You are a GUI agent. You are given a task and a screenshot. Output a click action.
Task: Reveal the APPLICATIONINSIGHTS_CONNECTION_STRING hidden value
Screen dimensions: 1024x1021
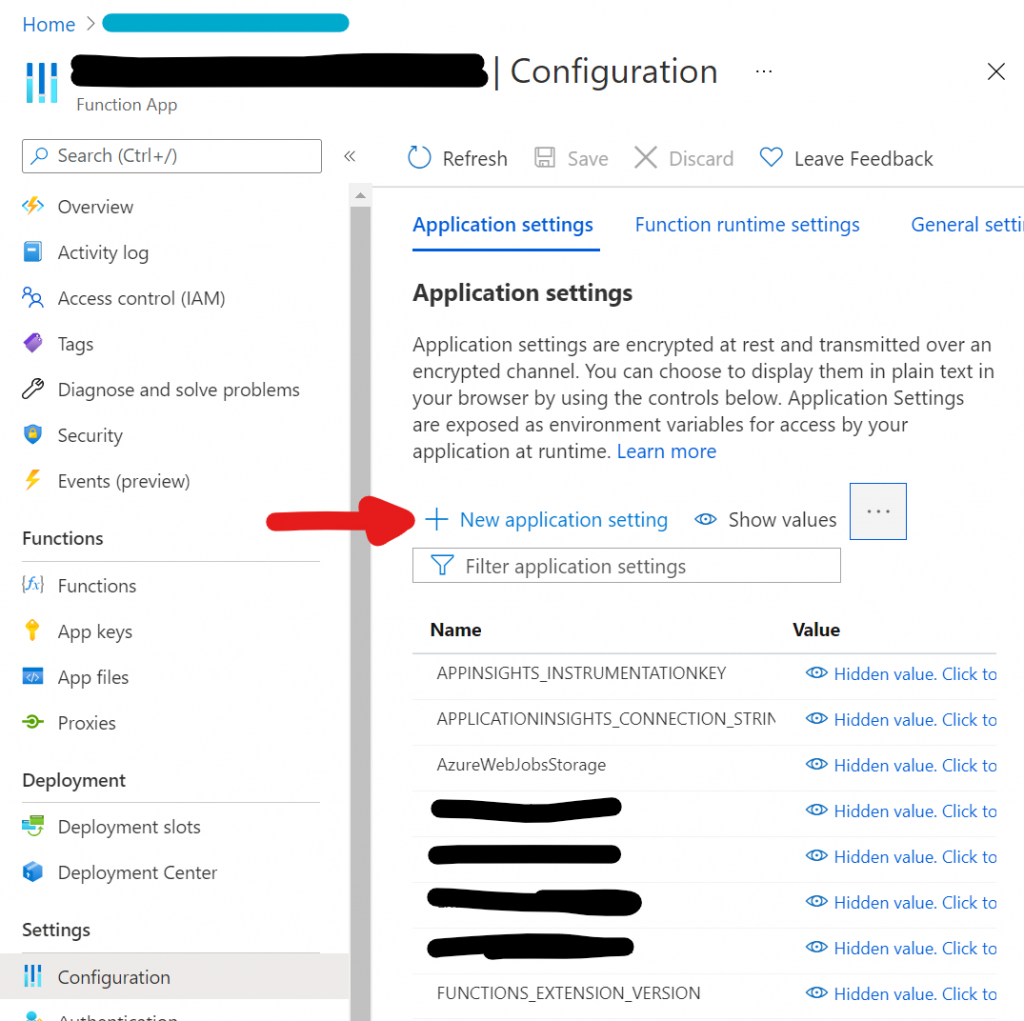(901, 719)
